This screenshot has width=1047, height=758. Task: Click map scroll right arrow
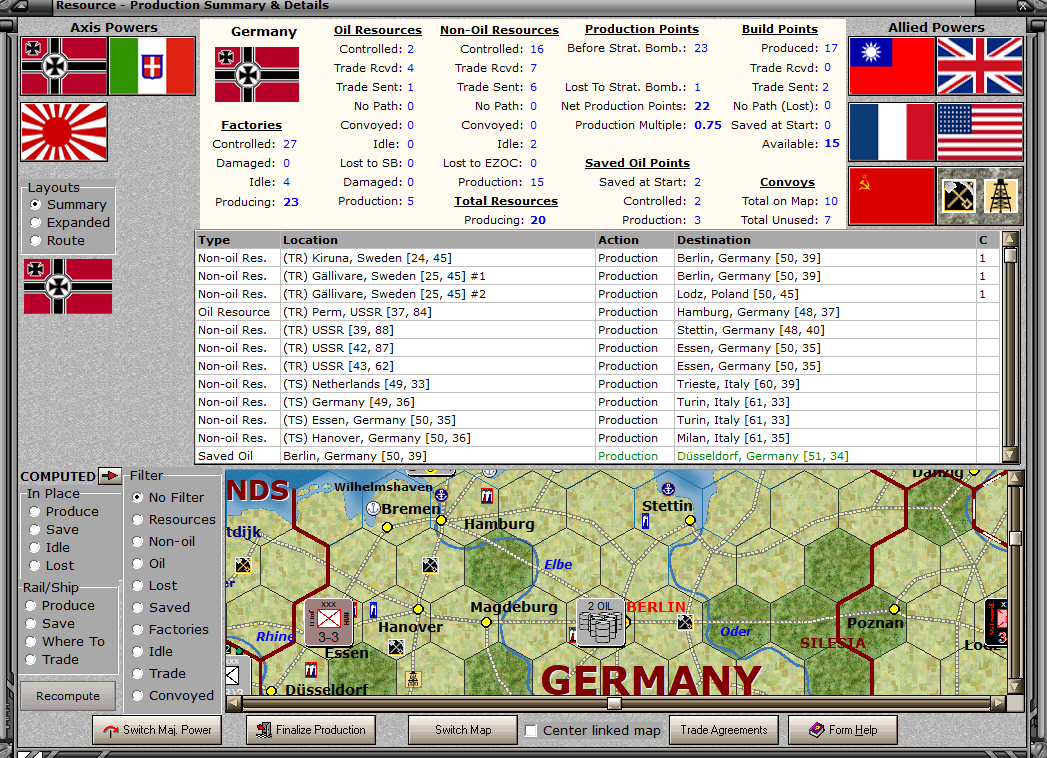tap(998, 703)
